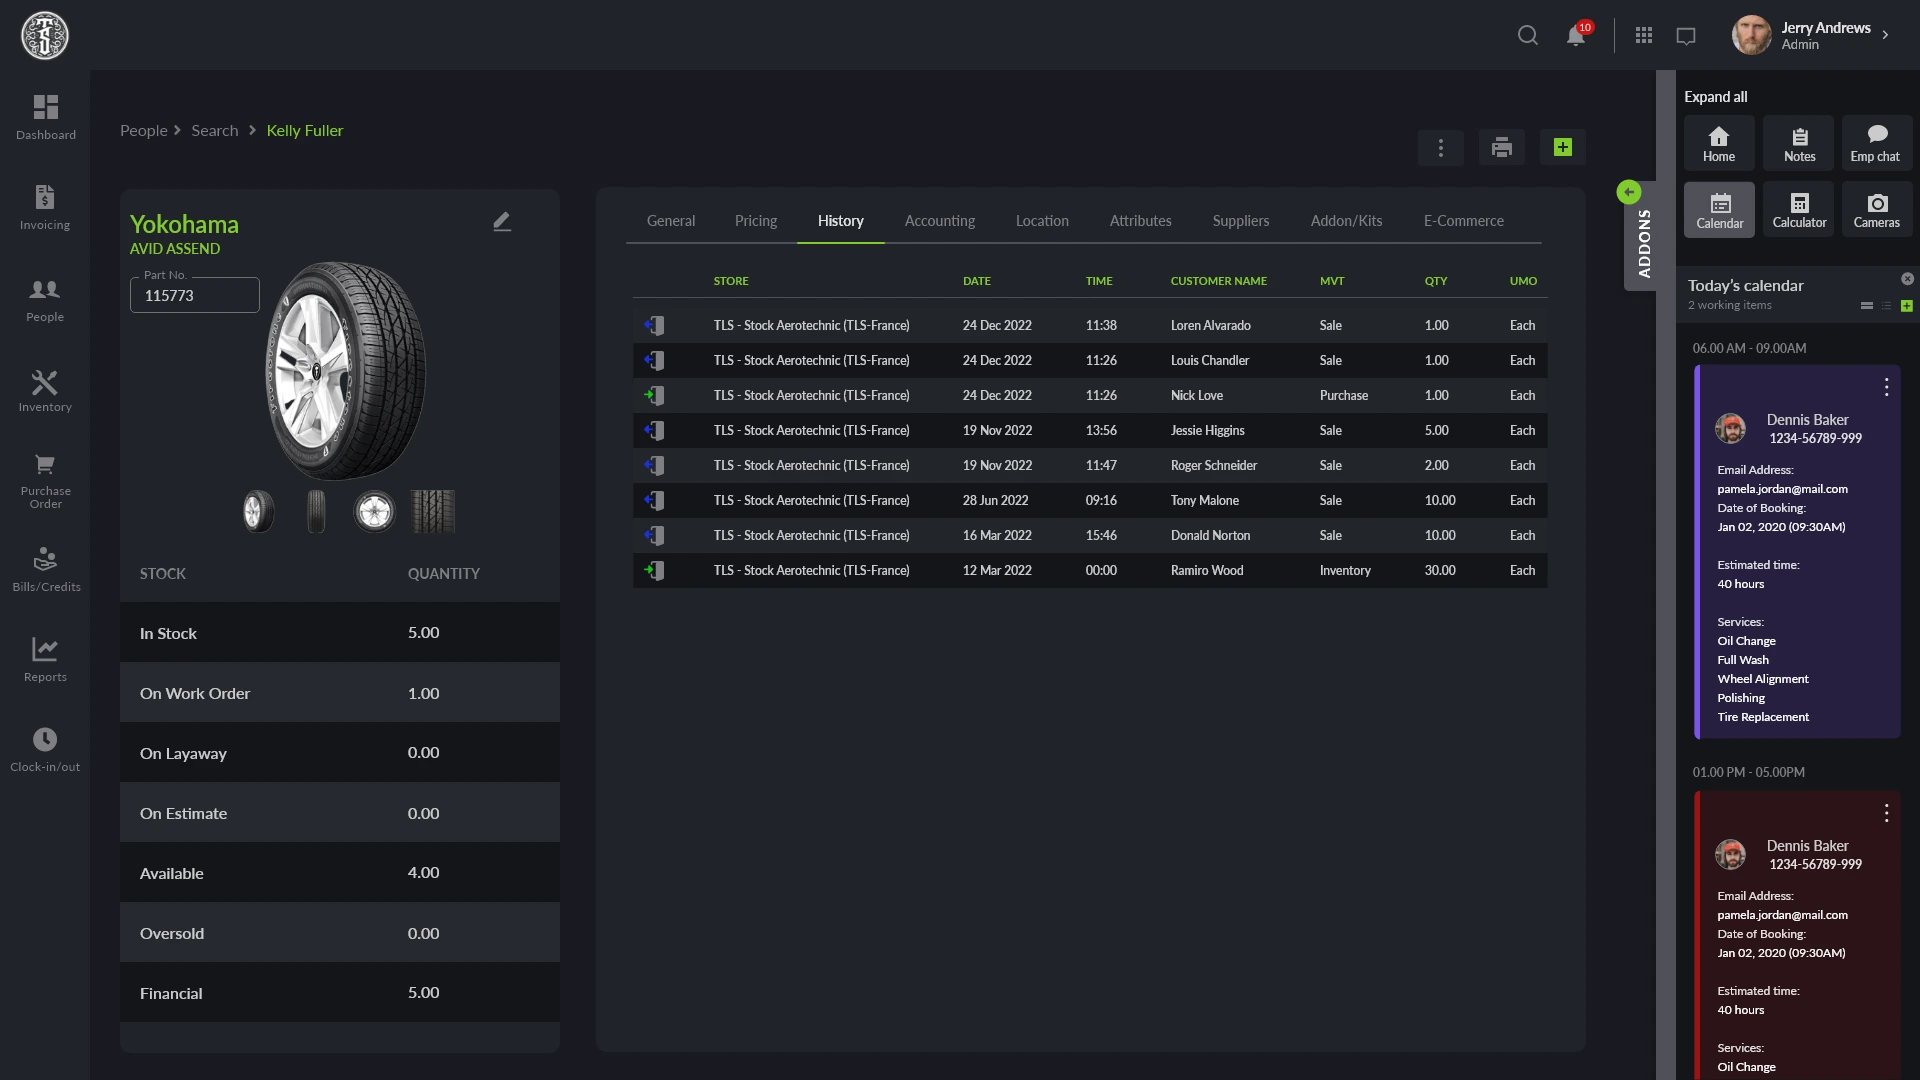Open Nick Love purchase row icon
This screenshot has height=1080, width=1920.
point(654,395)
